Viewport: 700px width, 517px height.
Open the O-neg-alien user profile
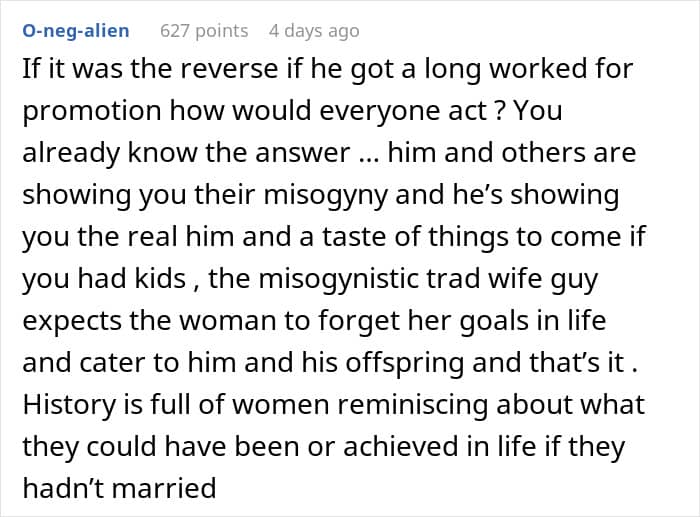click(x=75, y=31)
